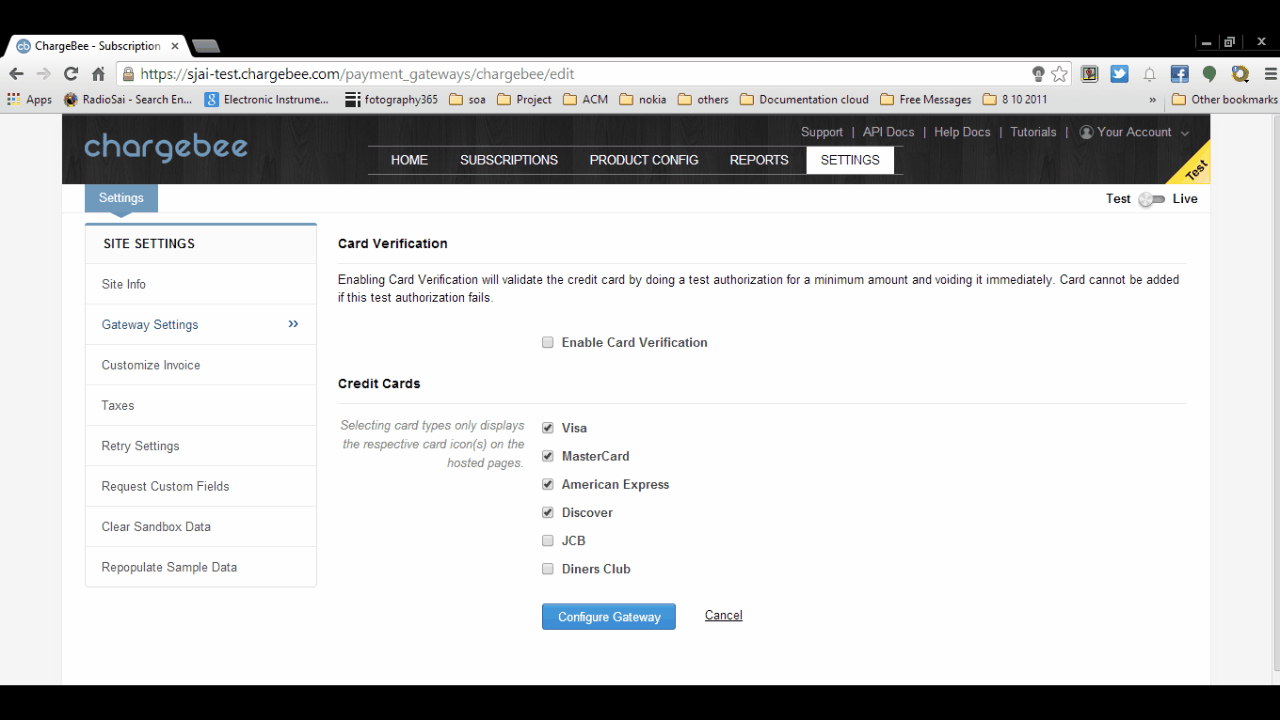
Task: Uncheck the Discover card type
Action: 547,512
